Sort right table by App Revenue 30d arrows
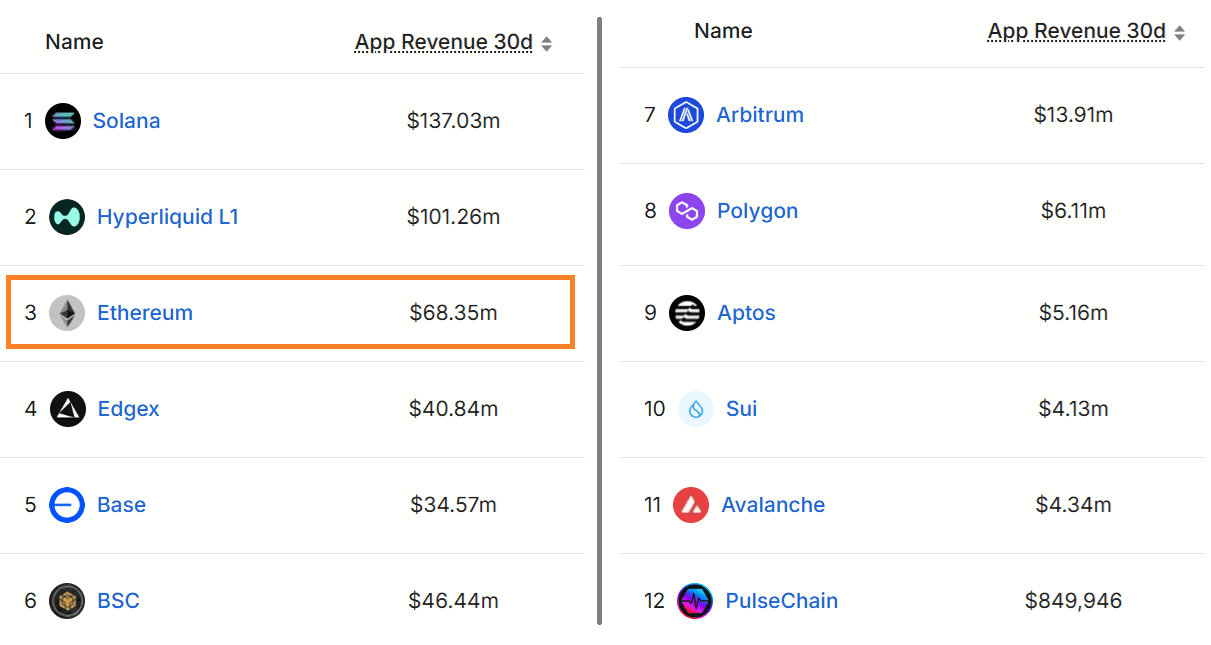This screenshot has height=645, width=1211. coord(1179,33)
